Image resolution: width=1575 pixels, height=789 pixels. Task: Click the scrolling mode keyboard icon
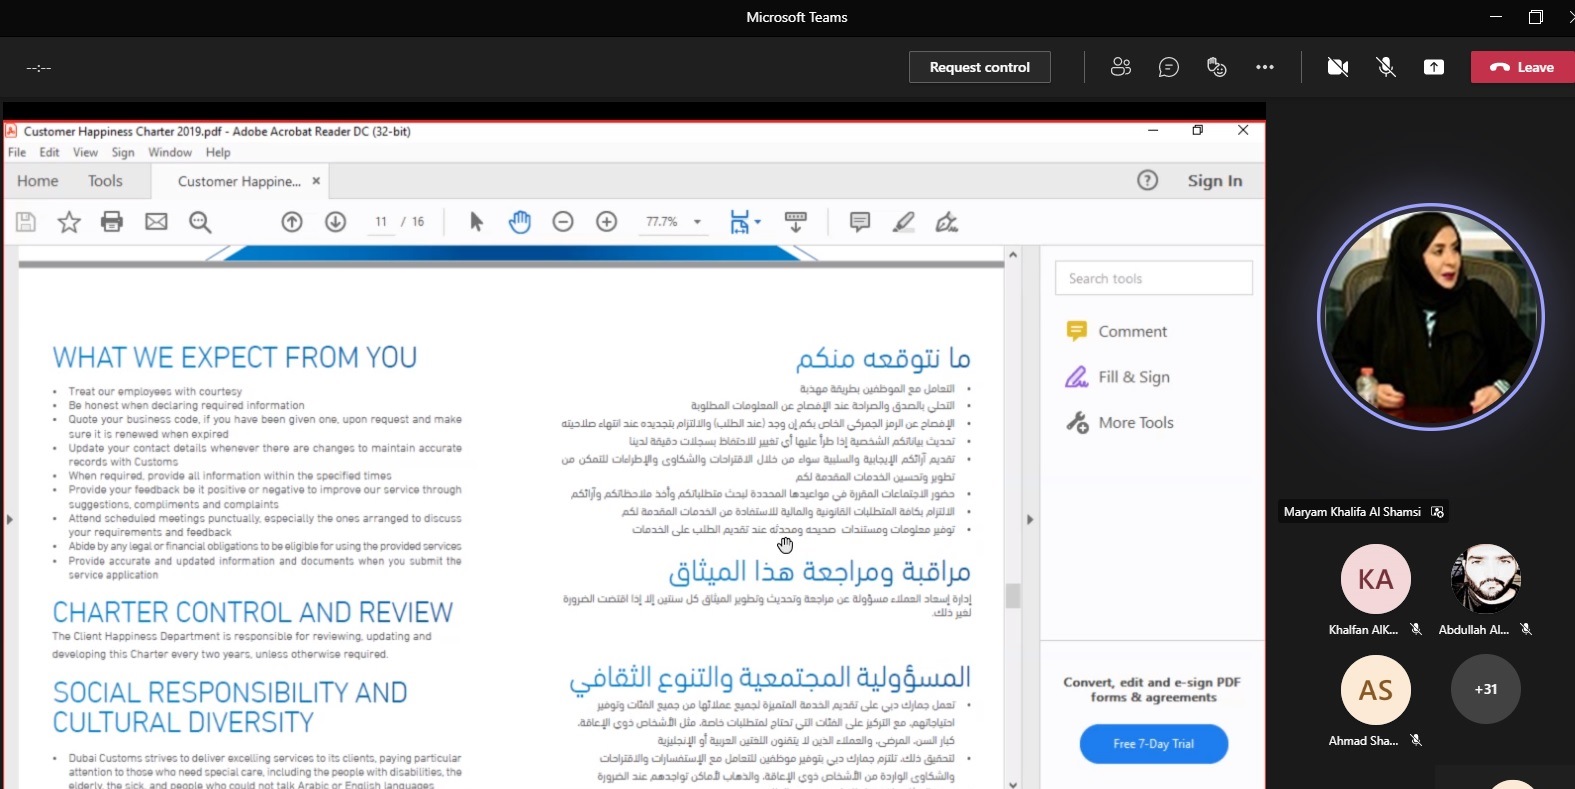point(796,222)
